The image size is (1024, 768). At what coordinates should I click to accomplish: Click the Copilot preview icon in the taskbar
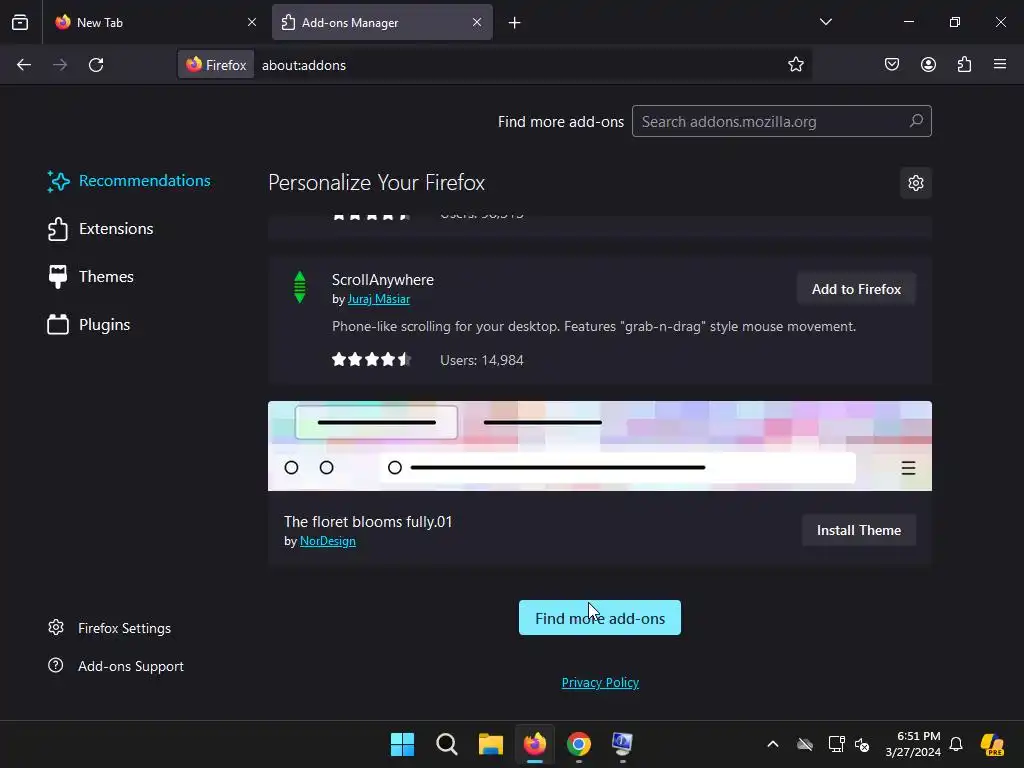(x=992, y=744)
